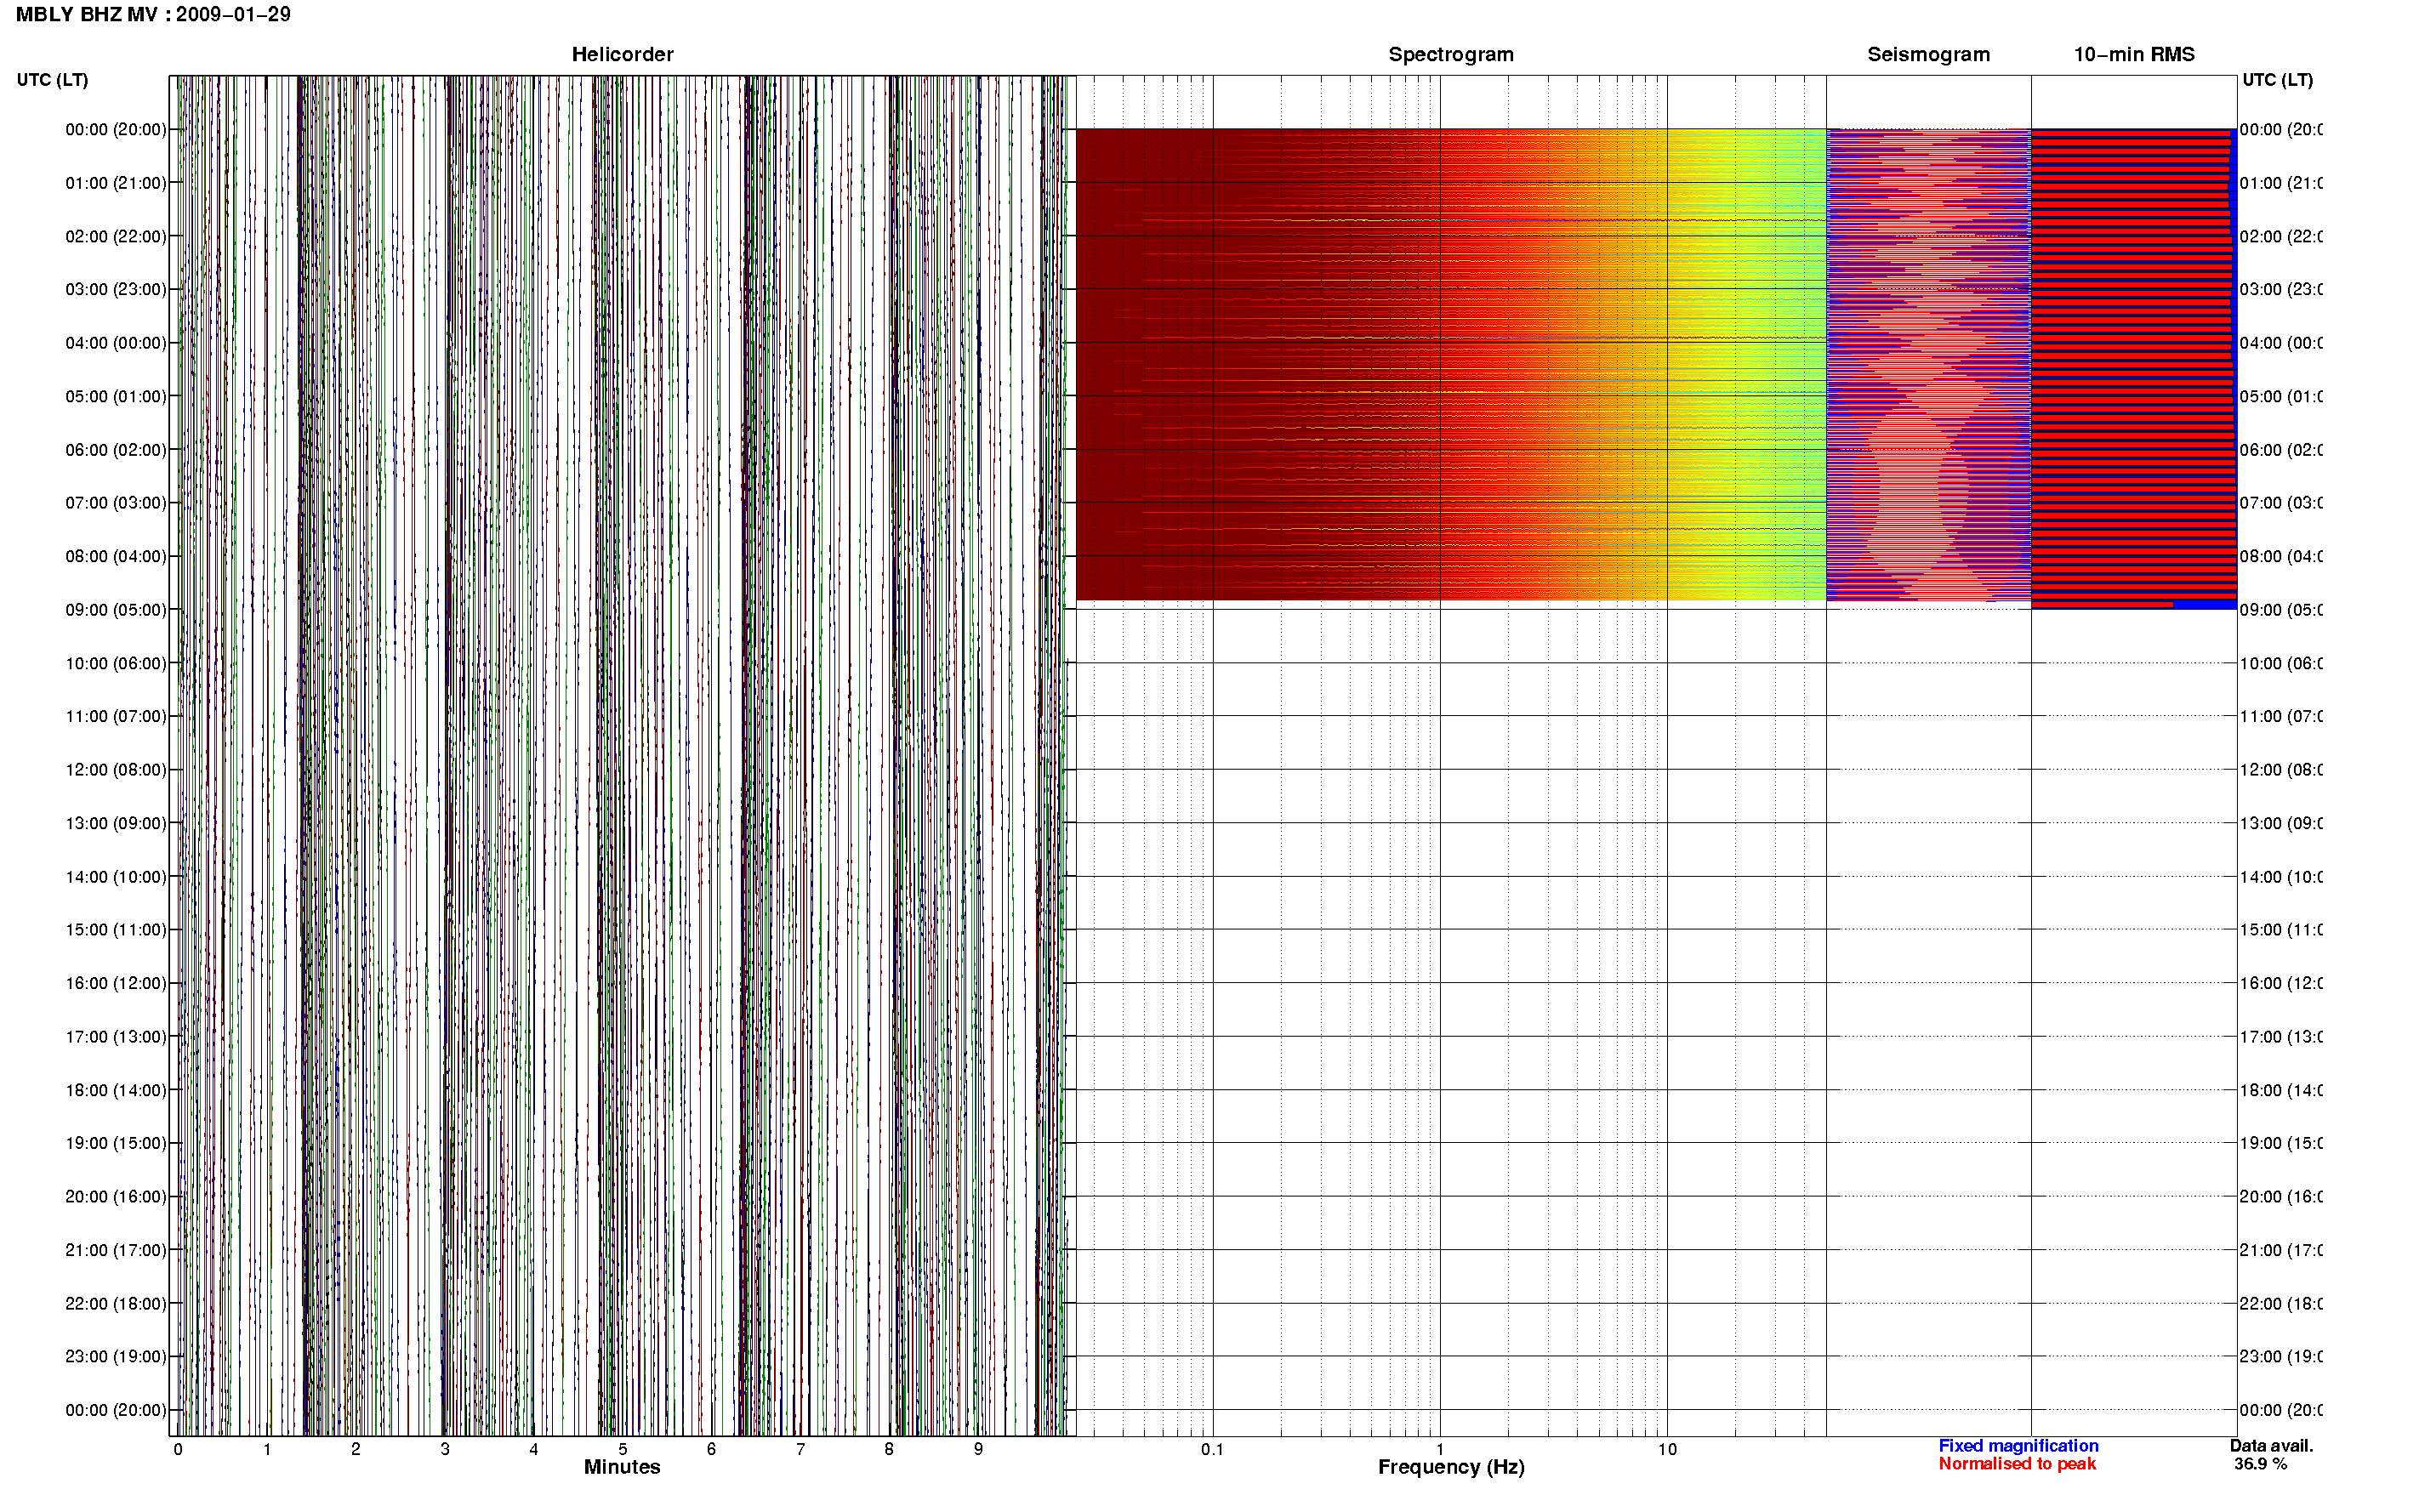Click the "03:00 (23:00)" time label
This screenshot has height=1512, width=2419.
pyautogui.click(x=116, y=289)
